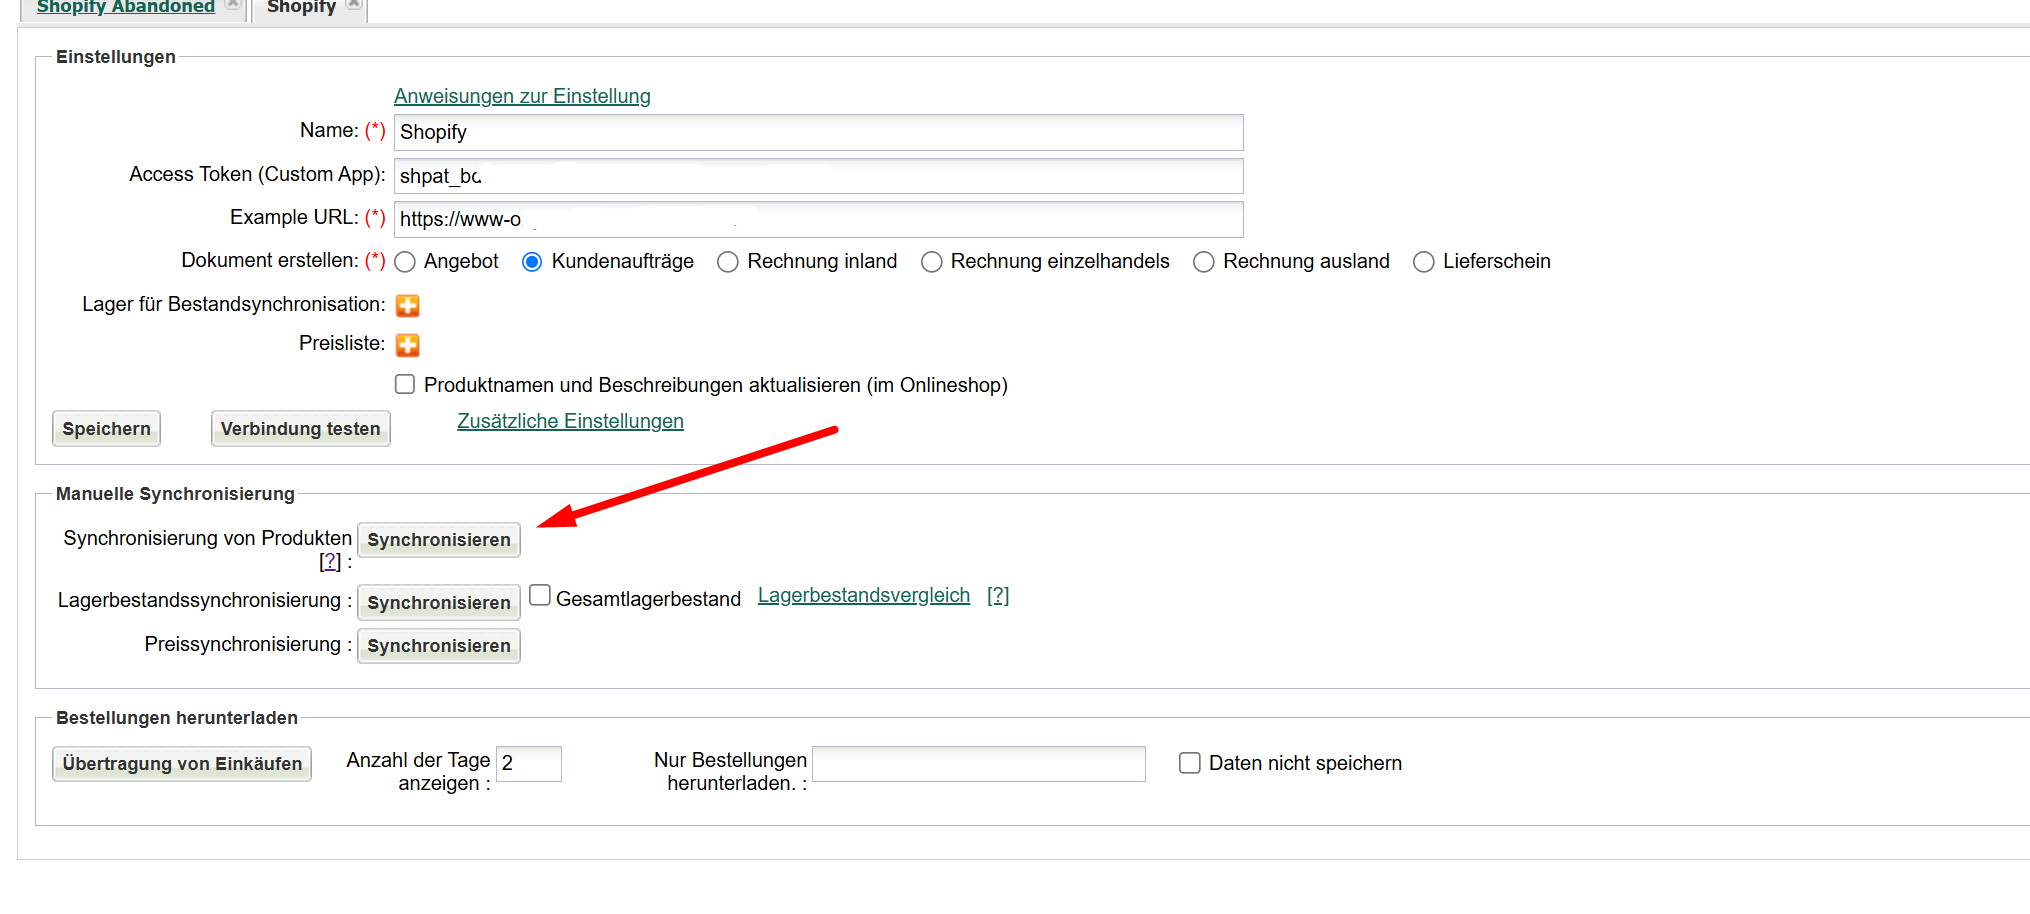
Task: Open help [?] next to Lagerbestandsvergleich
Action: click(x=998, y=595)
